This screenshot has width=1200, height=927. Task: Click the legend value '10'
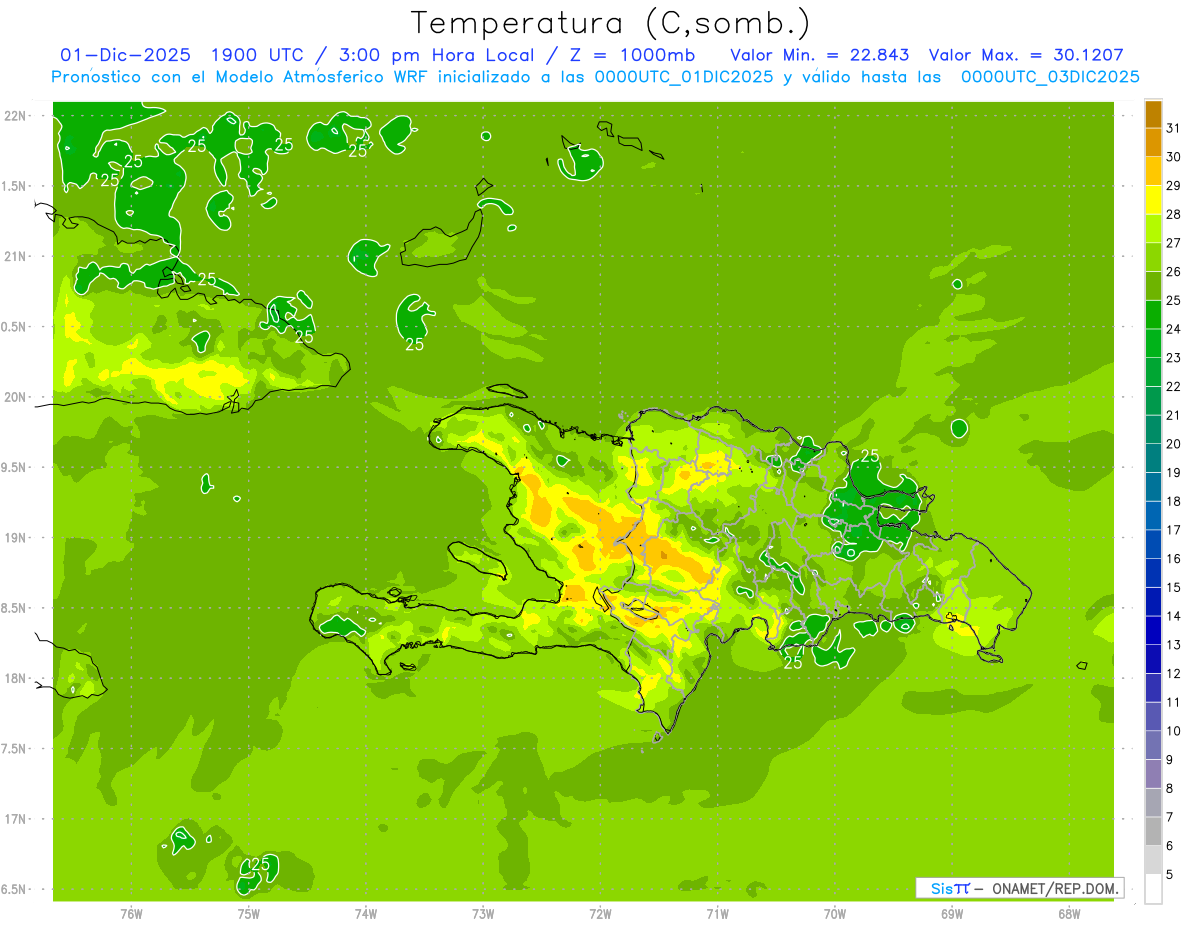(1174, 731)
